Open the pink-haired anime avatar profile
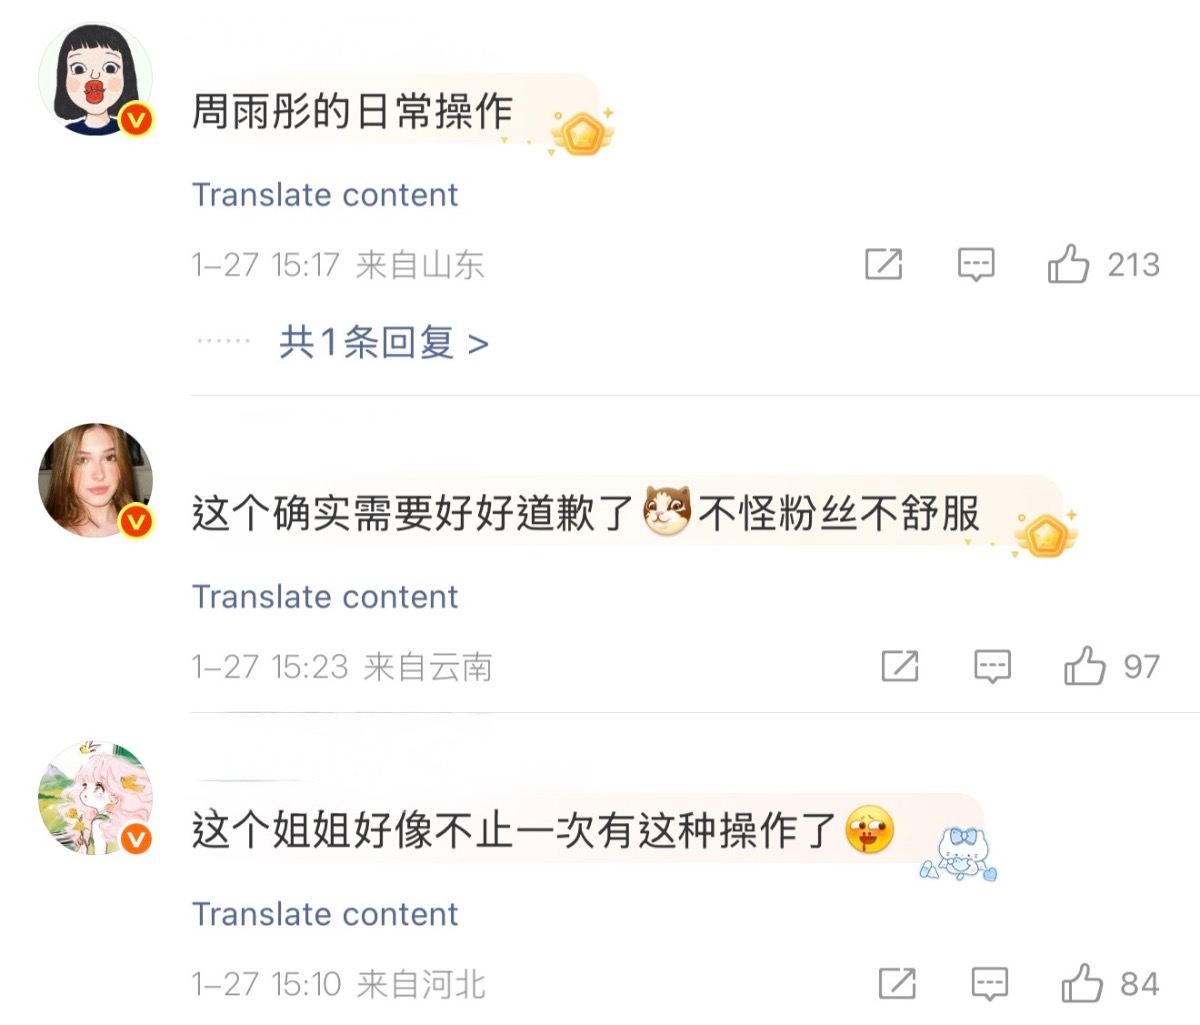Viewport: 1200px width, 1025px height. click(95, 798)
